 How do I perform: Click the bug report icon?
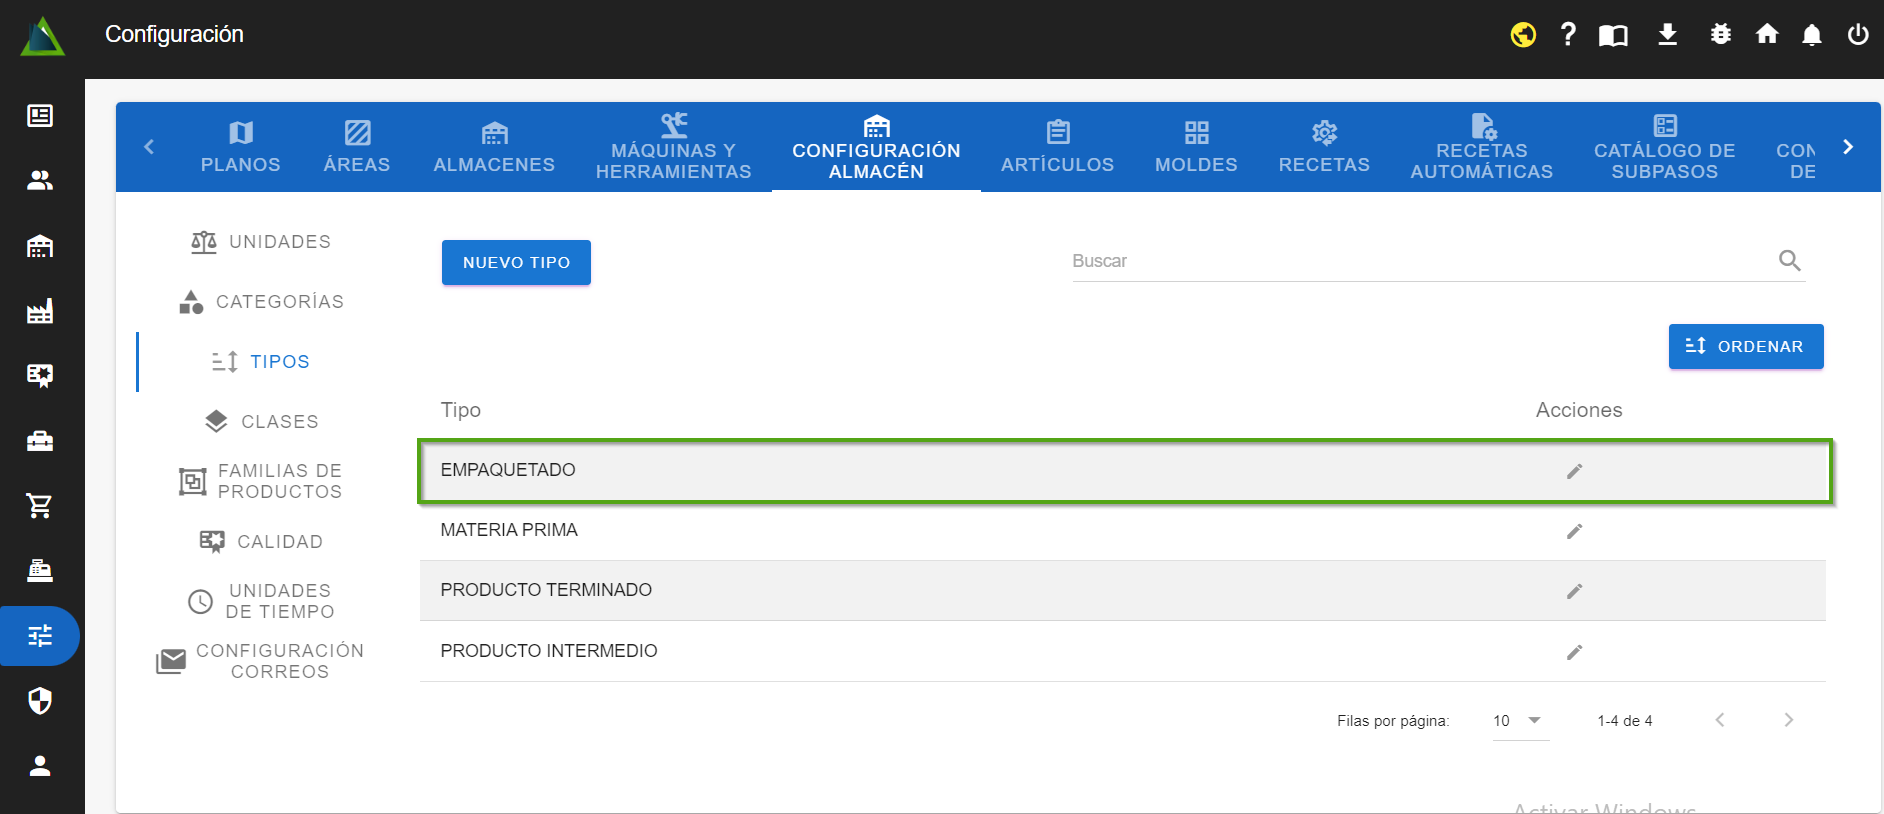(1720, 35)
